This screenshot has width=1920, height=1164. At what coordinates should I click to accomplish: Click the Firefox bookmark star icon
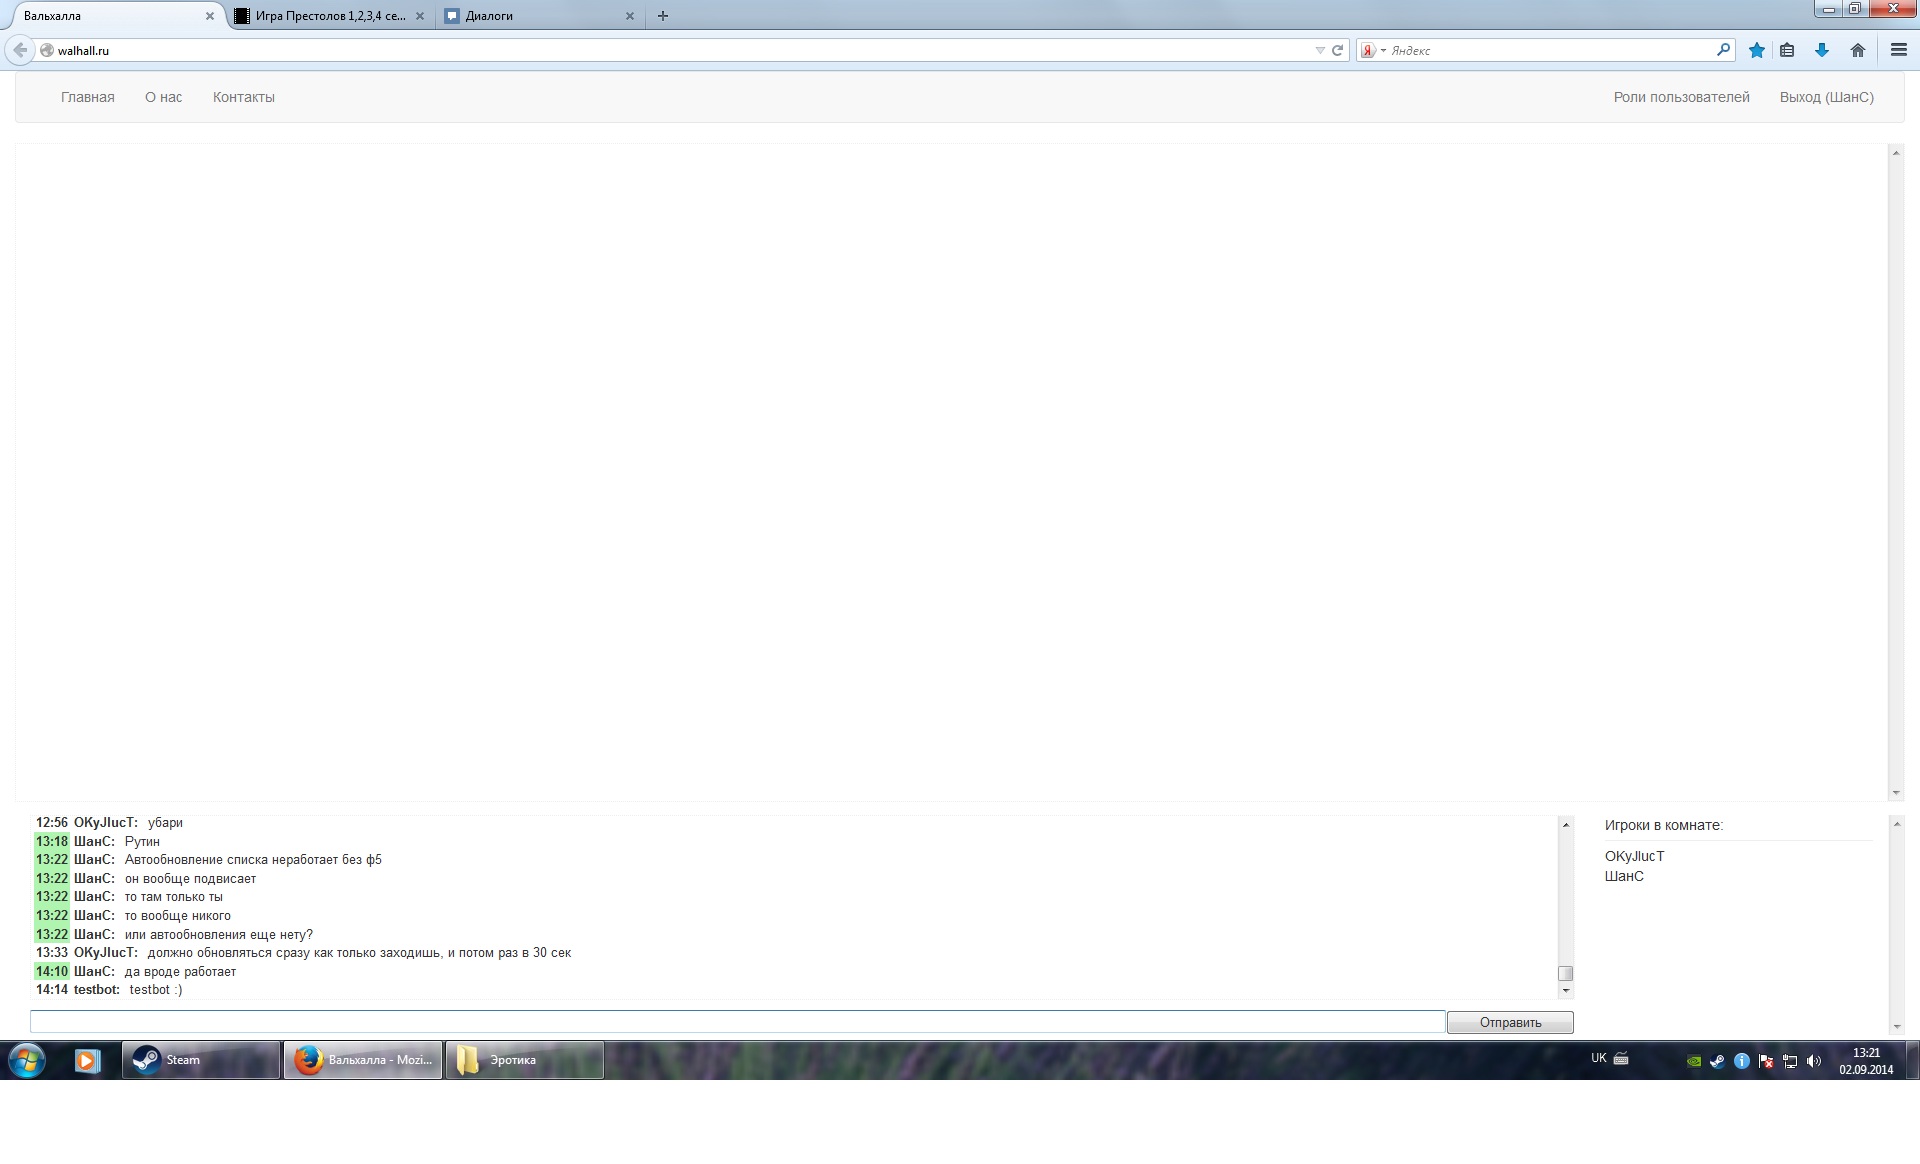(x=1756, y=50)
